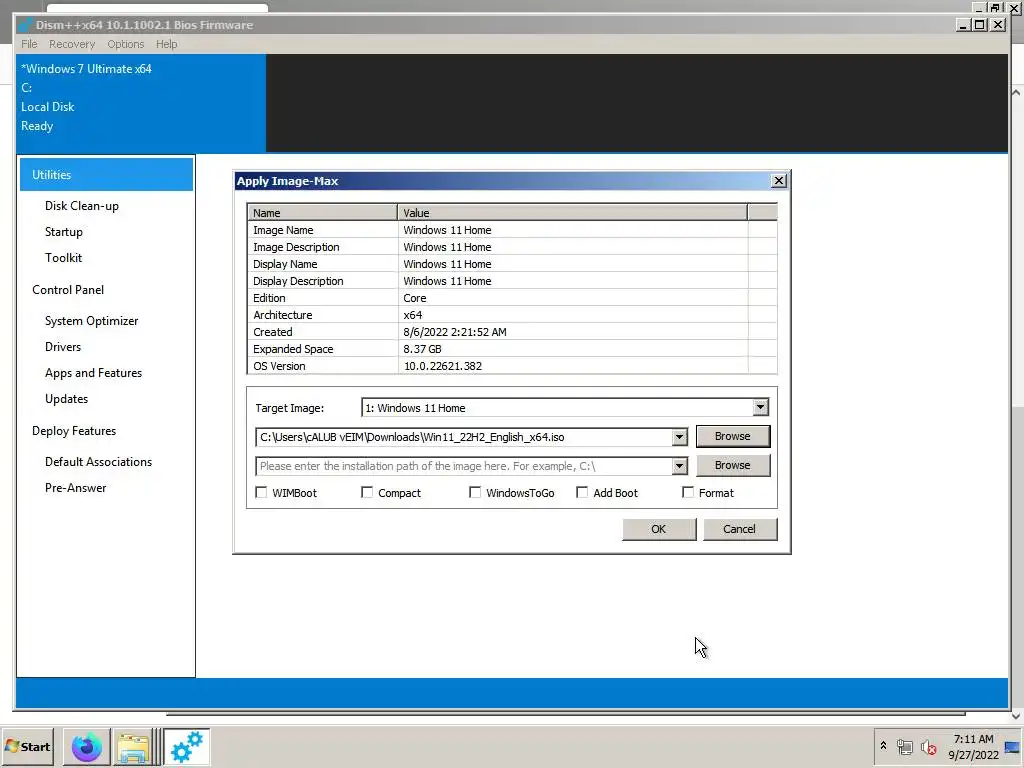Image resolution: width=1024 pixels, height=768 pixels.
Task: Enable the WIMBoot checkbox
Action: point(261,492)
